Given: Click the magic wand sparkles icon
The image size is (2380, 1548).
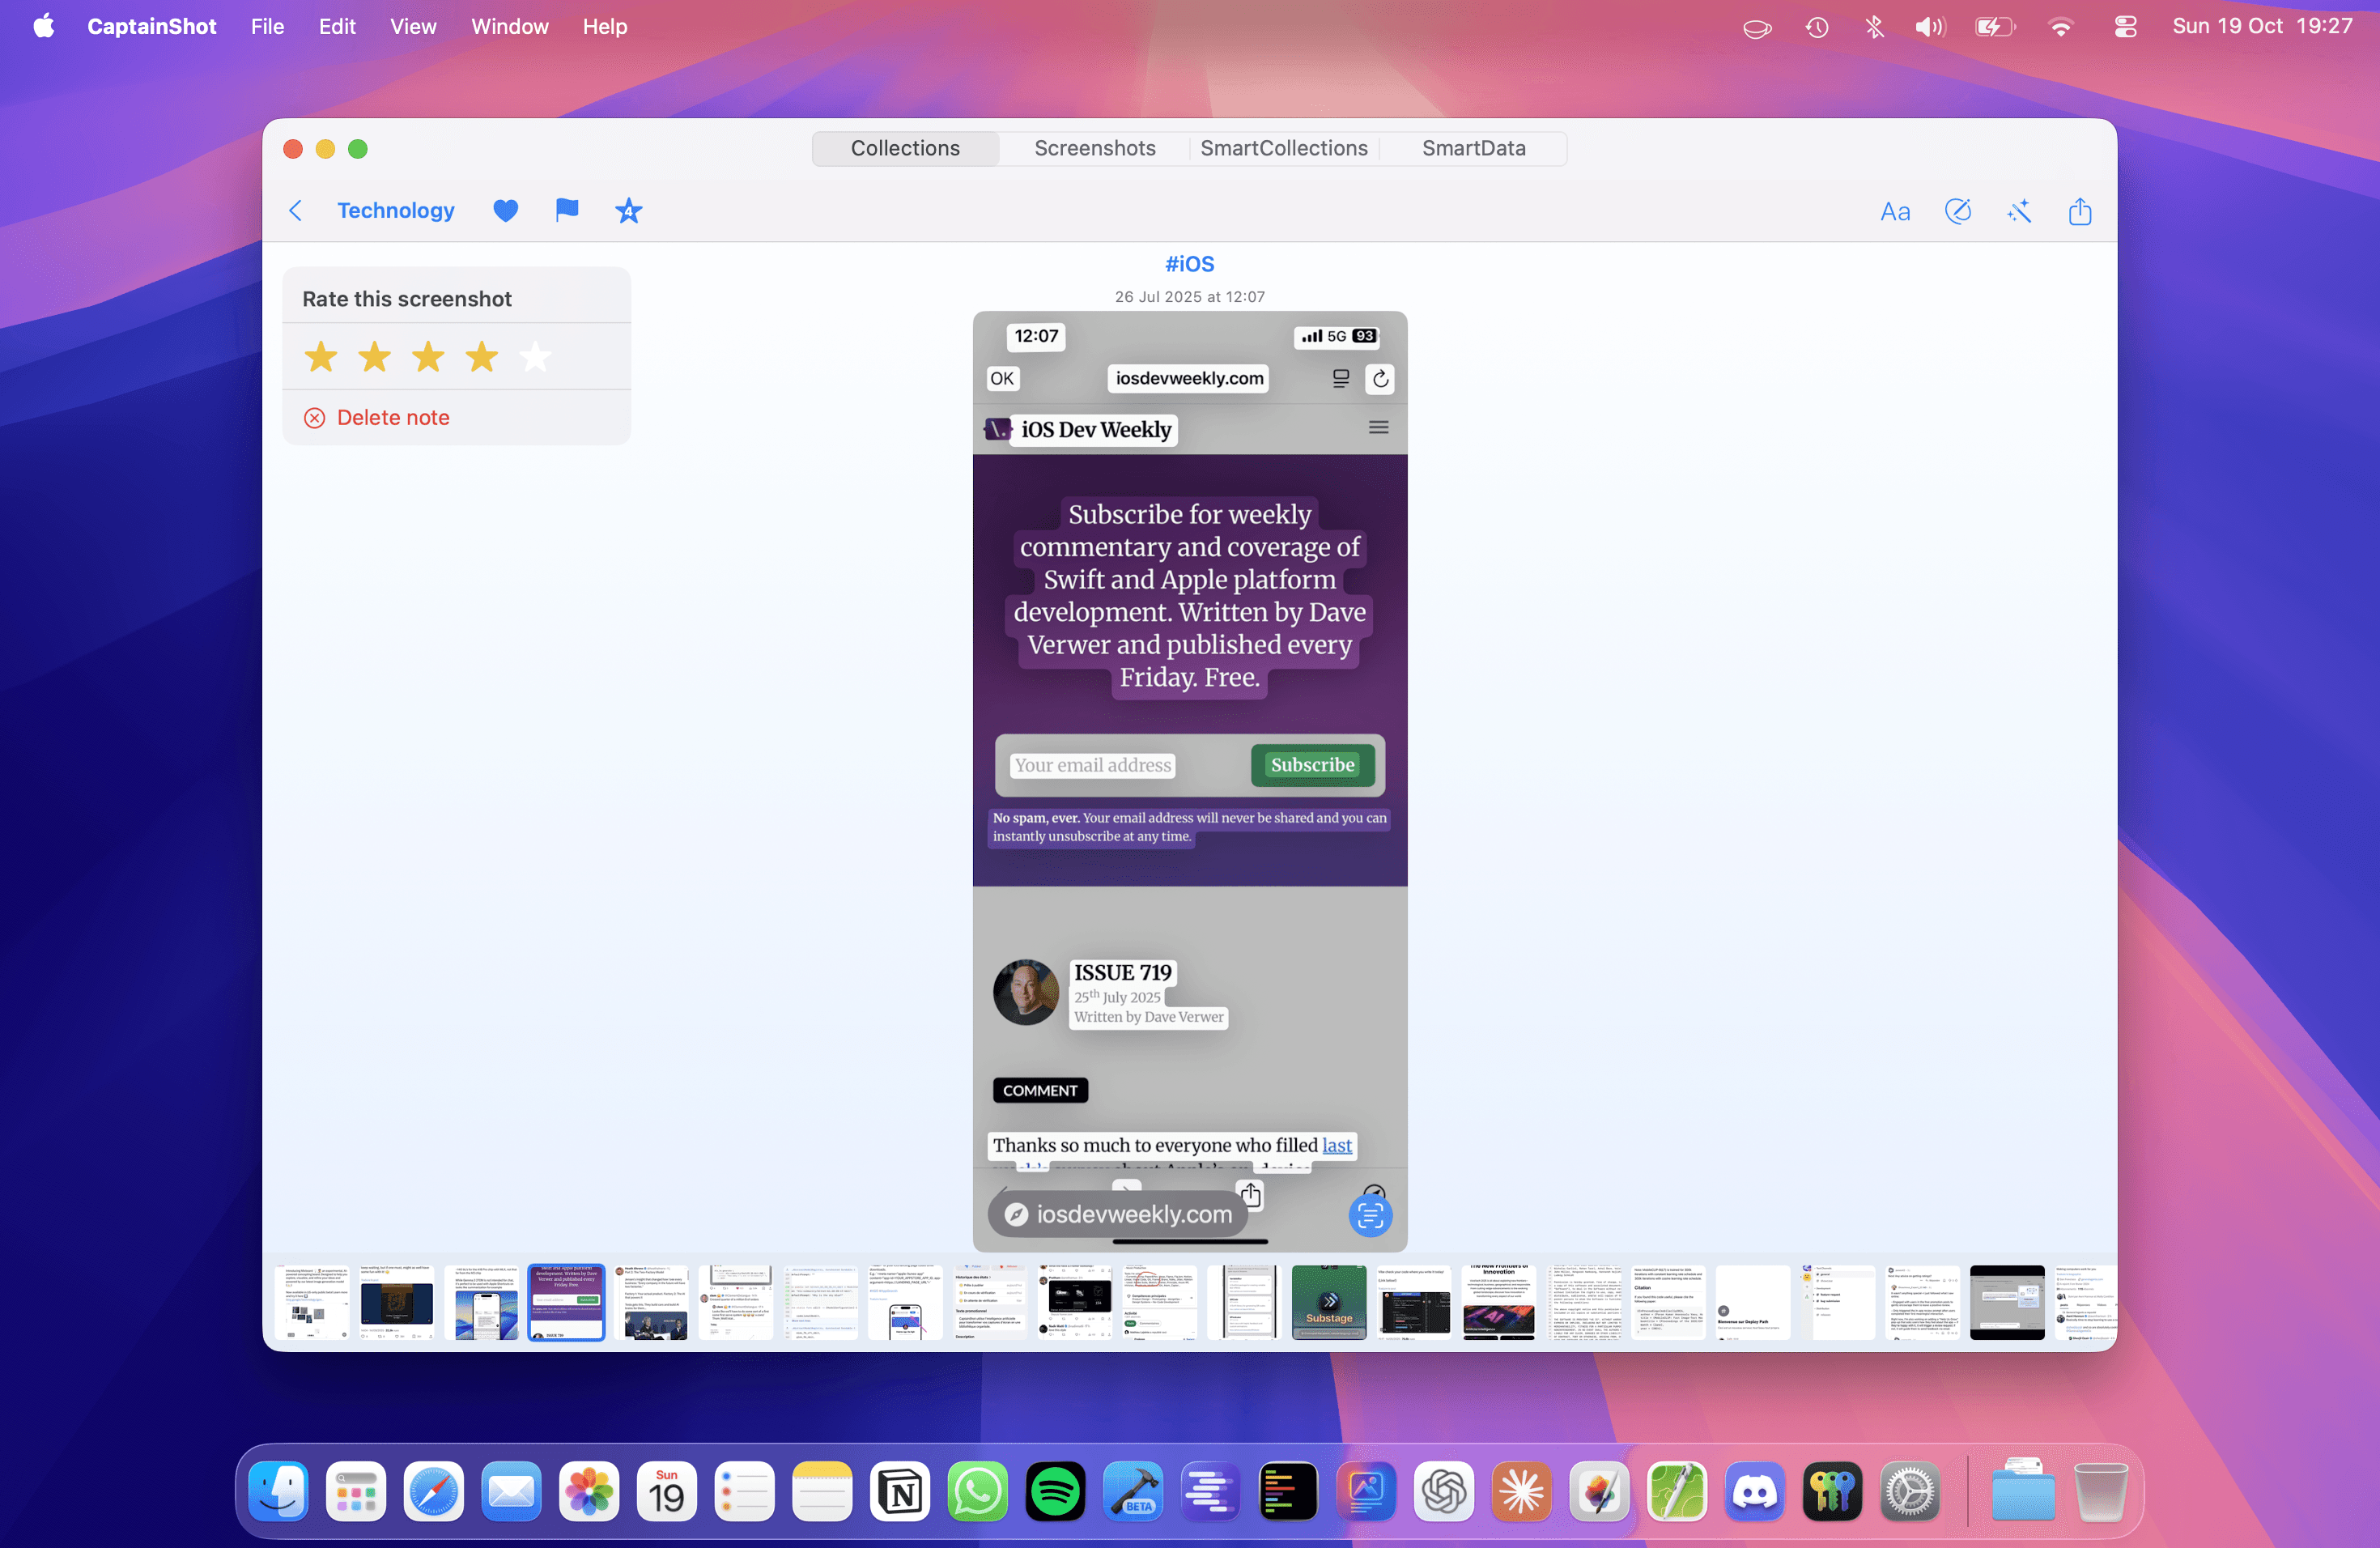Looking at the screenshot, I should click(x=2019, y=212).
